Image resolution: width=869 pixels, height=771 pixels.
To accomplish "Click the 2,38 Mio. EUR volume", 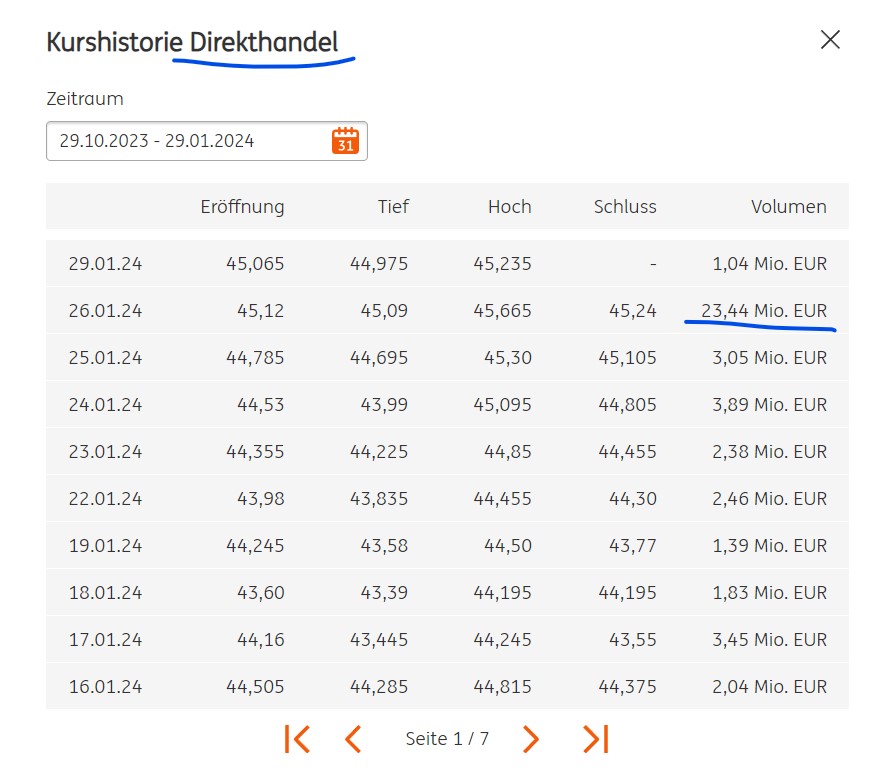I will [x=769, y=452].
